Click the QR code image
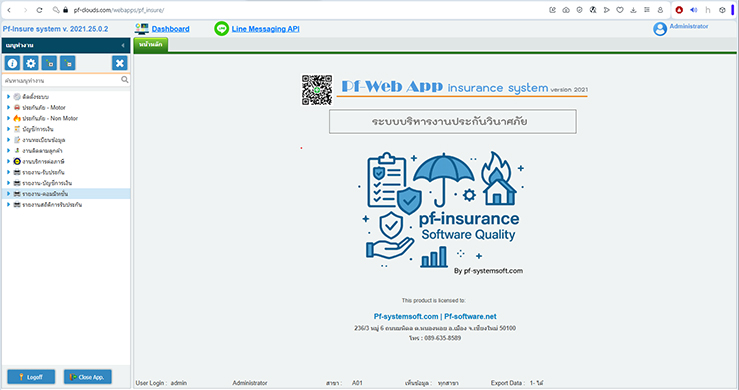 point(317,90)
